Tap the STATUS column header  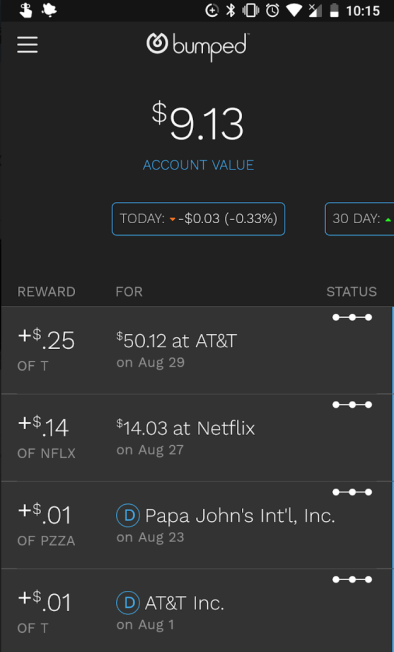click(x=352, y=292)
